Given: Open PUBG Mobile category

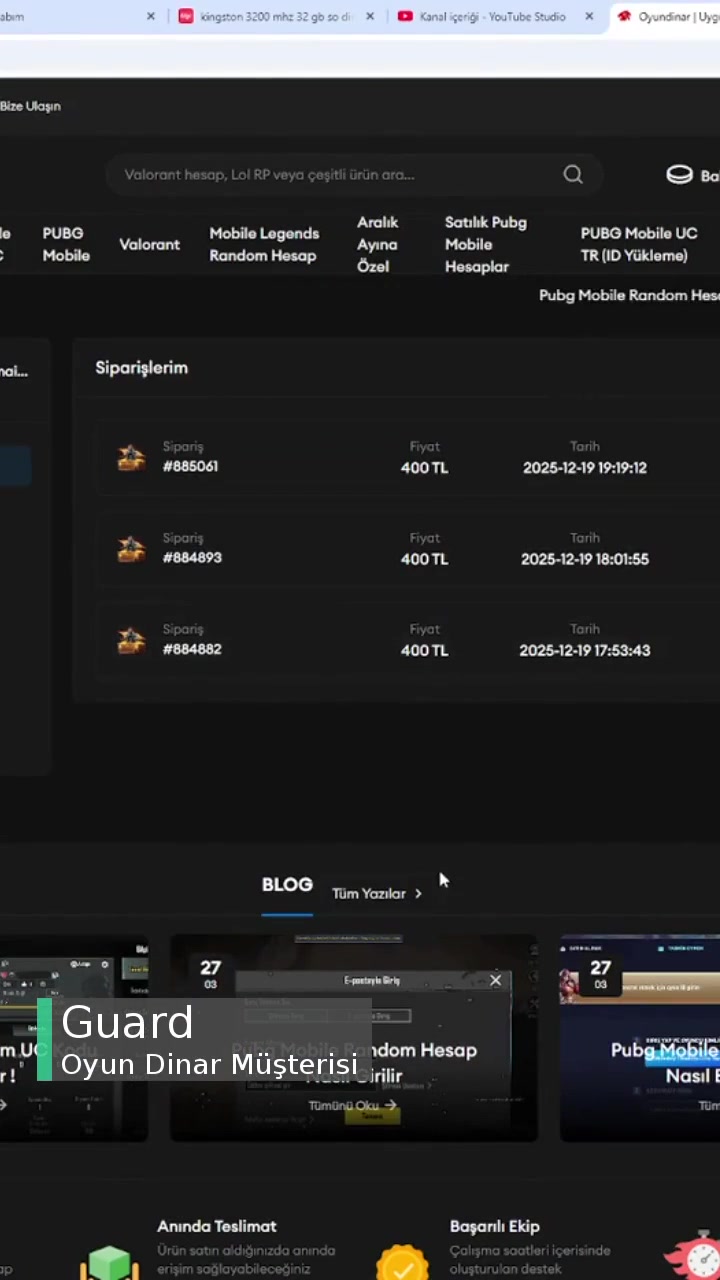Looking at the screenshot, I should click(x=66, y=244).
